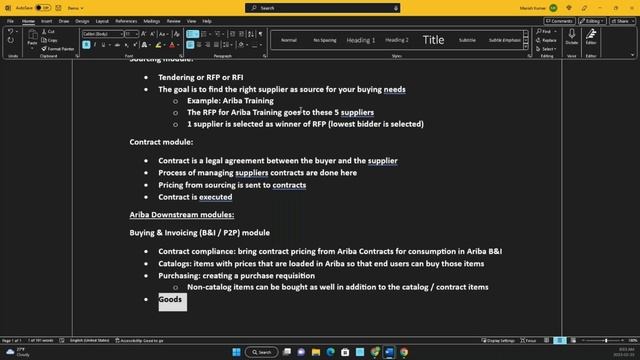Viewport: 640px width, 360px height.
Task: Clear all formatting icon
Action: click(177, 34)
